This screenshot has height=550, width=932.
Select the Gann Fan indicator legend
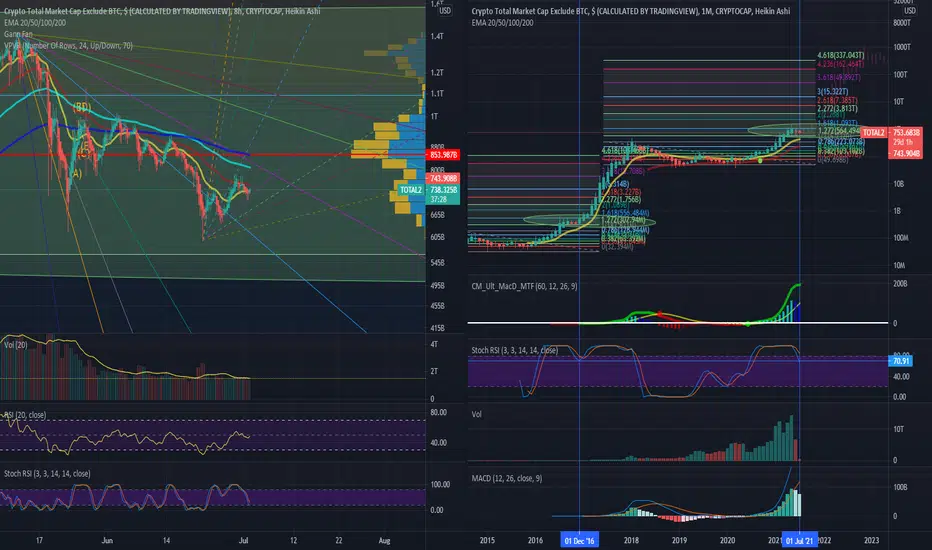(x=18, y=34)
